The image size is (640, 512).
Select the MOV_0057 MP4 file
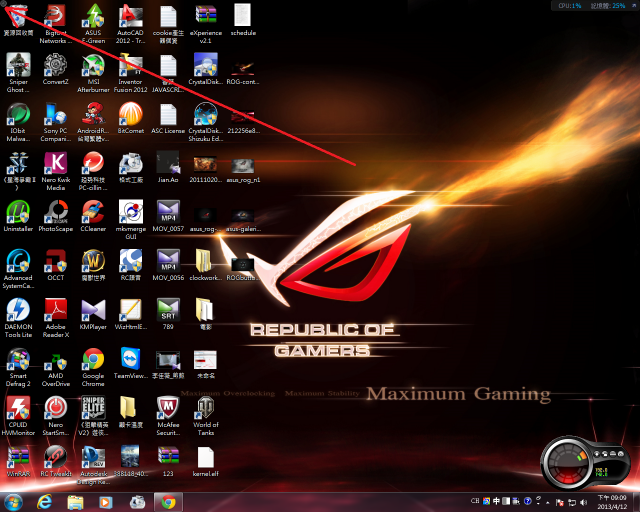168,216
